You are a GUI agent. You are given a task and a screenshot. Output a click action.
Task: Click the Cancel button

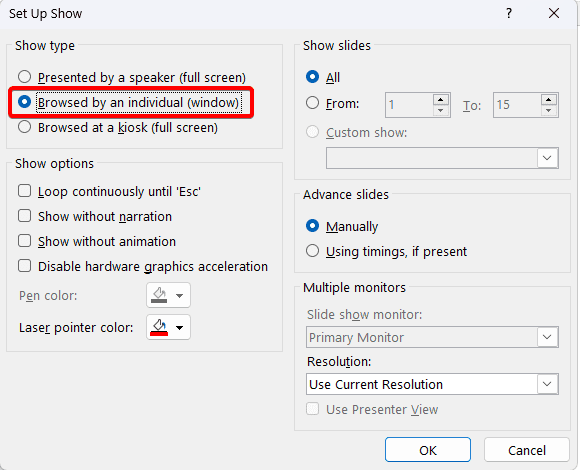(527, 450)
